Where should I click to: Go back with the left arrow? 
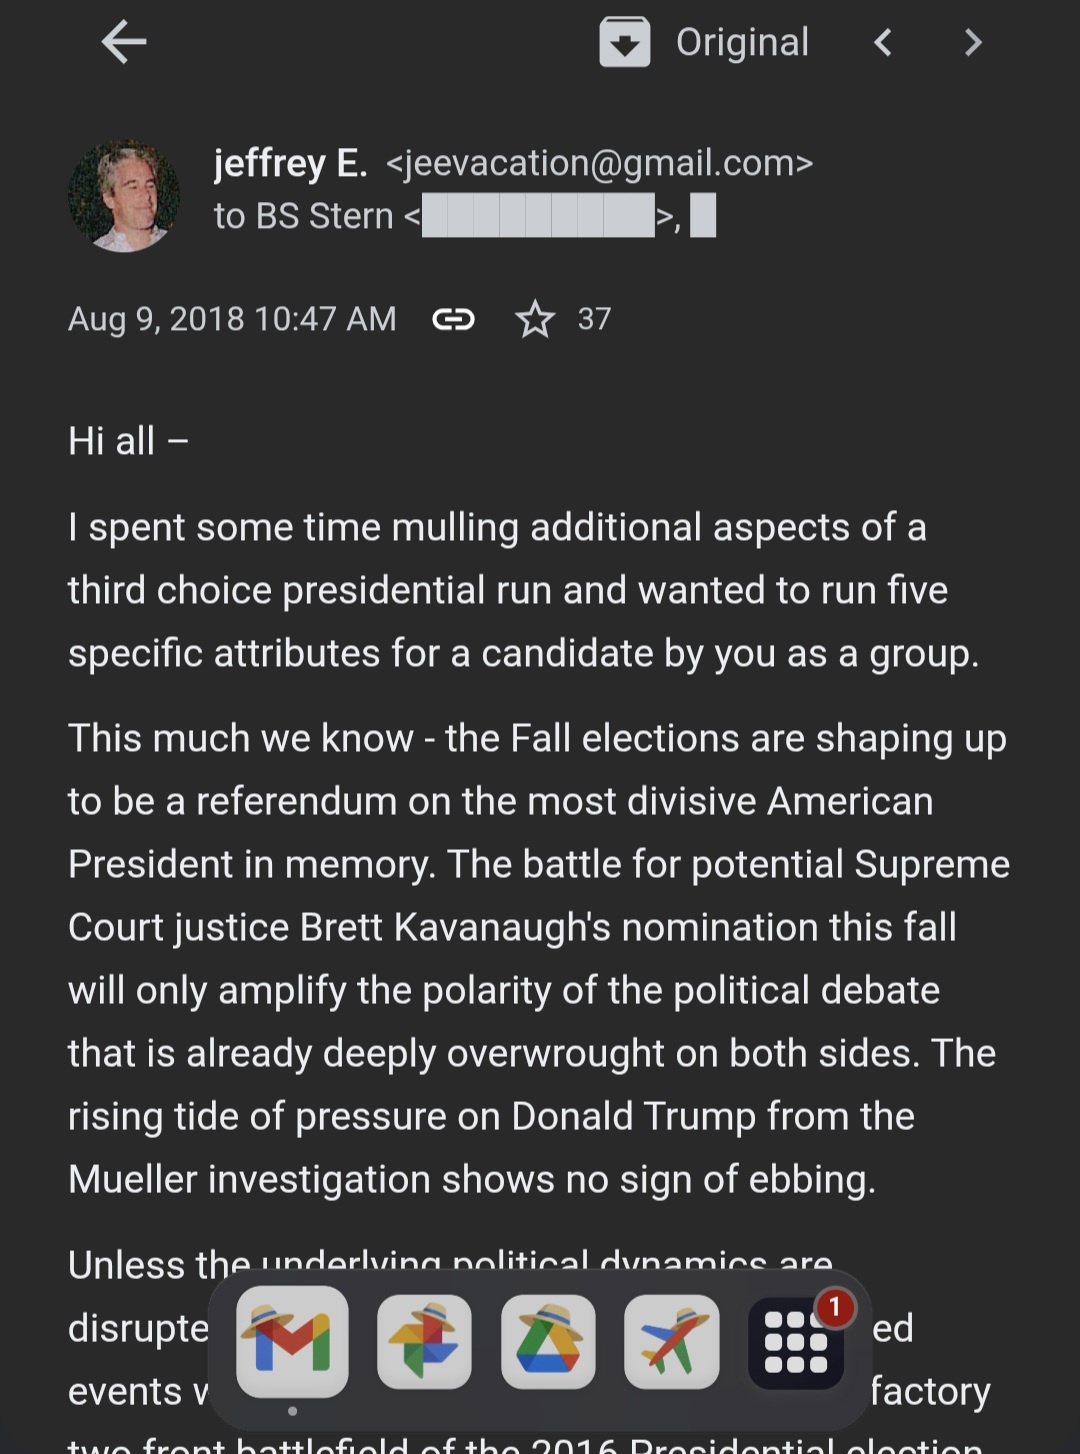[x=124, y=42]
